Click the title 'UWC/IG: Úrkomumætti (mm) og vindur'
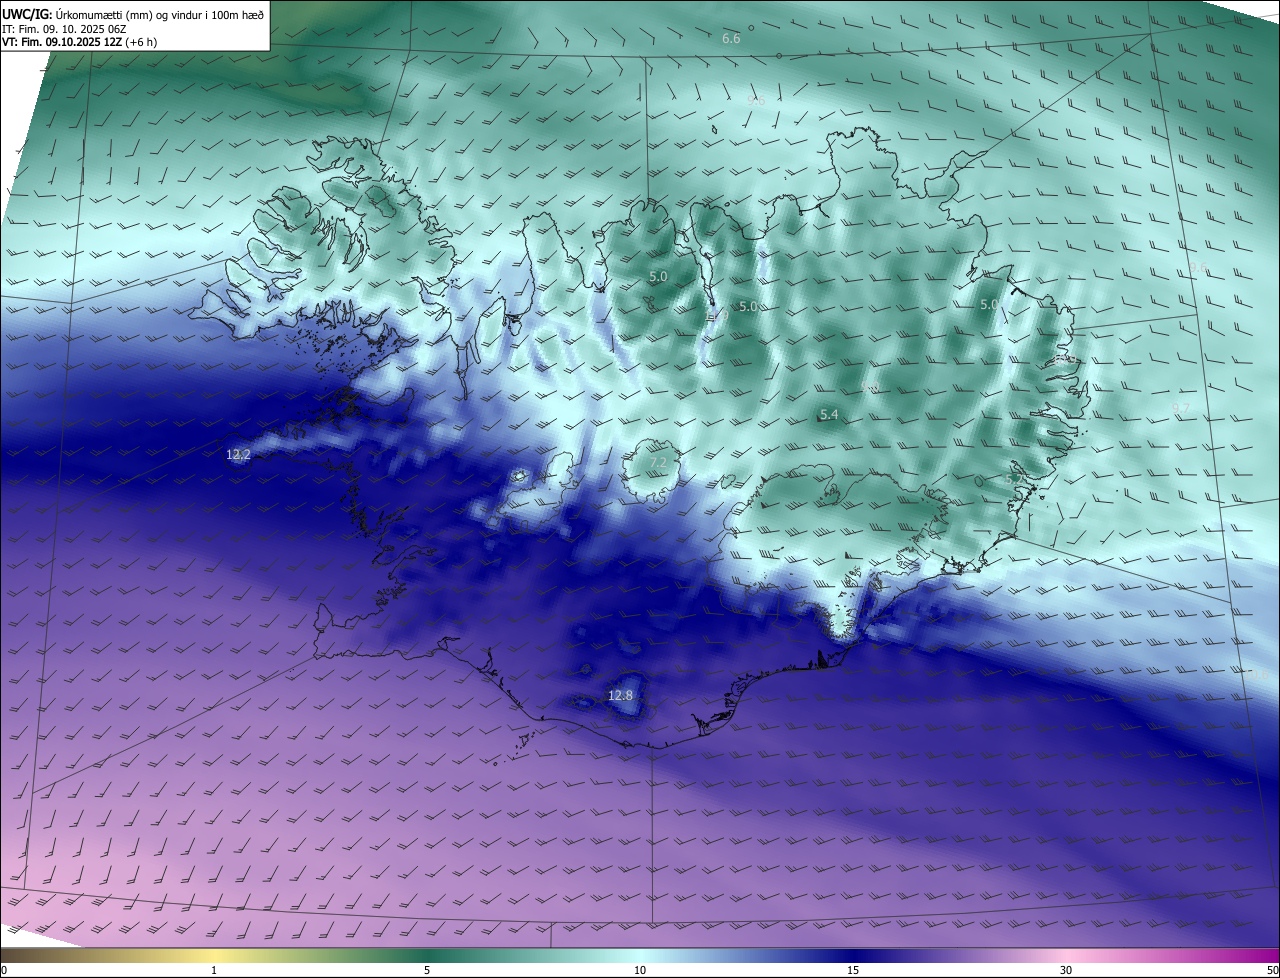 (133, 14)
